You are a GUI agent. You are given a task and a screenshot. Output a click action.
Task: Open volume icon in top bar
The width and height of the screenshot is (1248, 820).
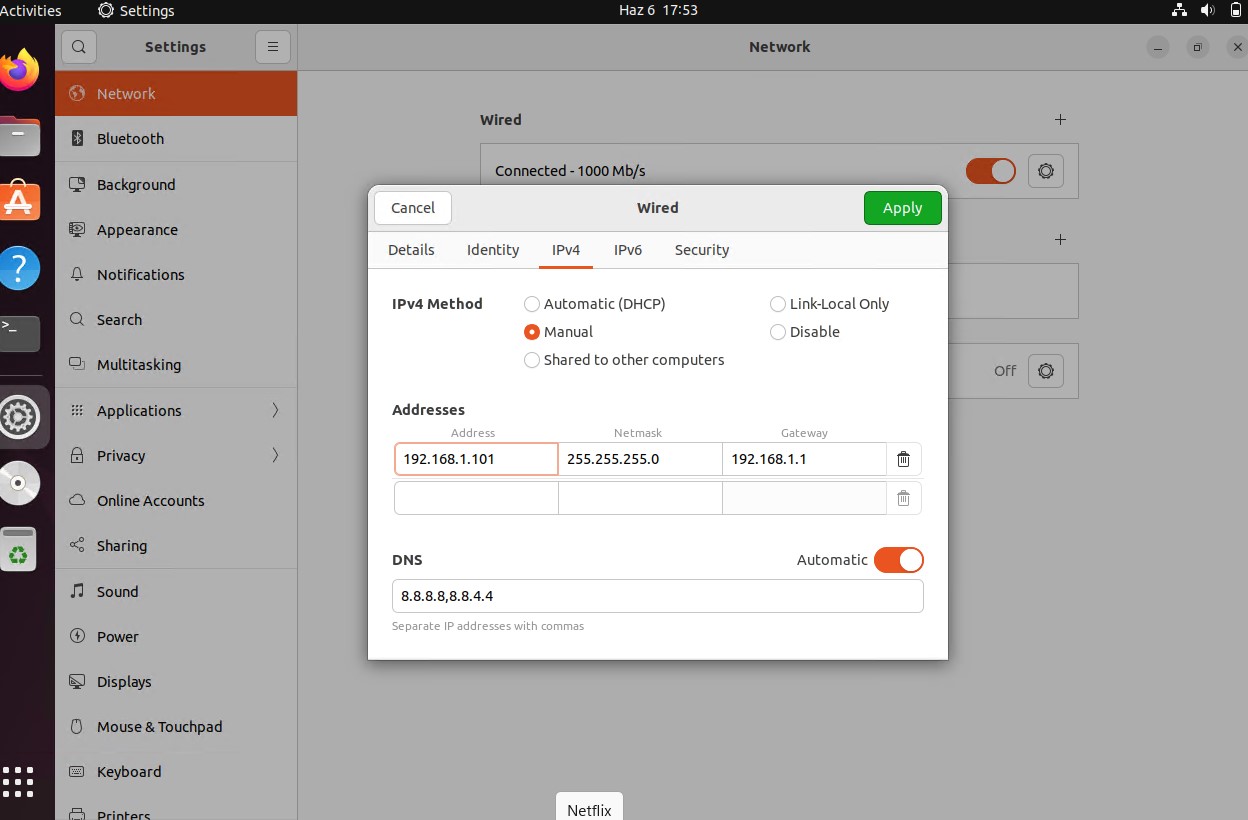pos(1207,10)
